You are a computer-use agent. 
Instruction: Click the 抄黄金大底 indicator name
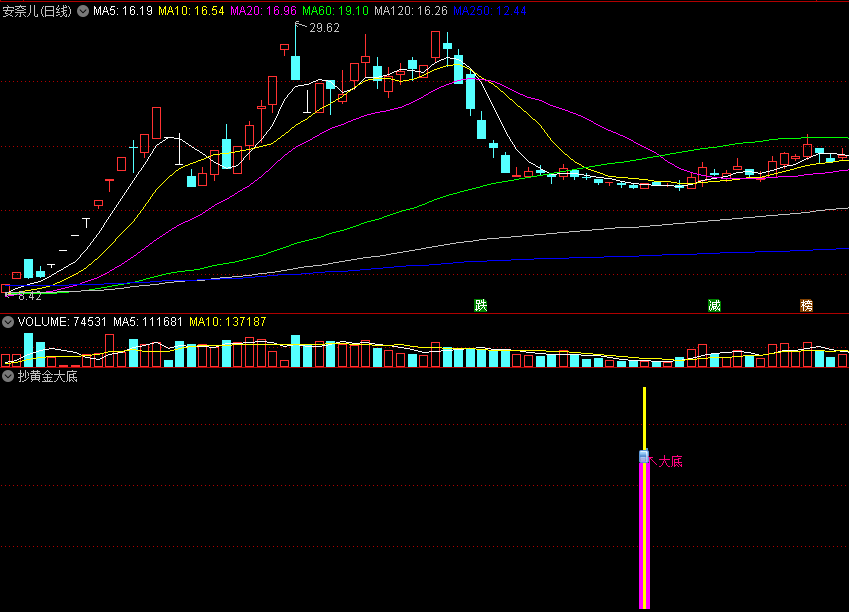48,376
